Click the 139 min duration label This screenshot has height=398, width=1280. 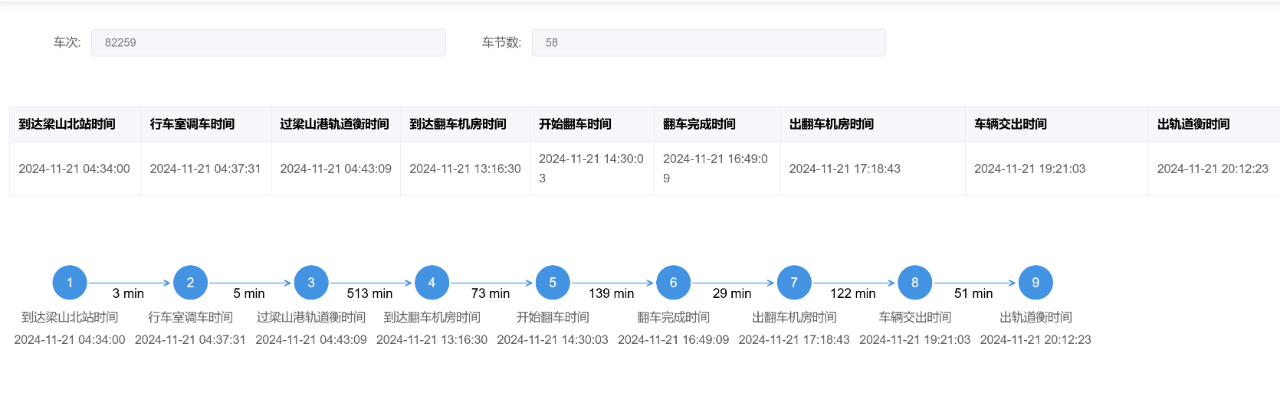pos(611,294)
